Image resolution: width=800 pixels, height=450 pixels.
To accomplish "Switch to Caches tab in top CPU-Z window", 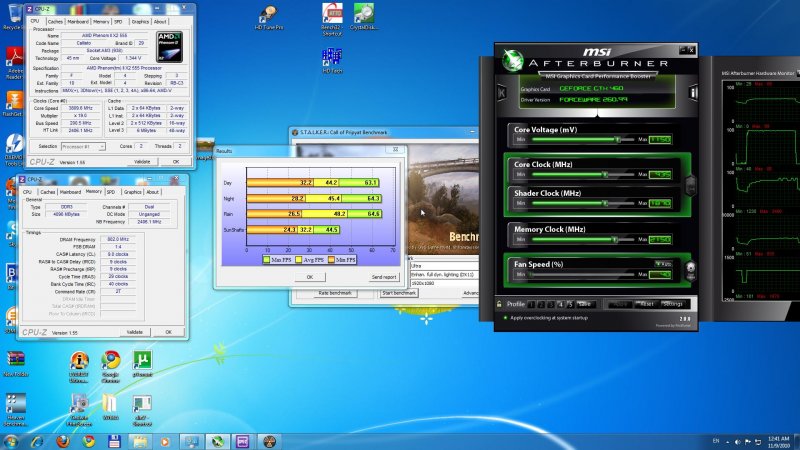I will click(55, 21).
